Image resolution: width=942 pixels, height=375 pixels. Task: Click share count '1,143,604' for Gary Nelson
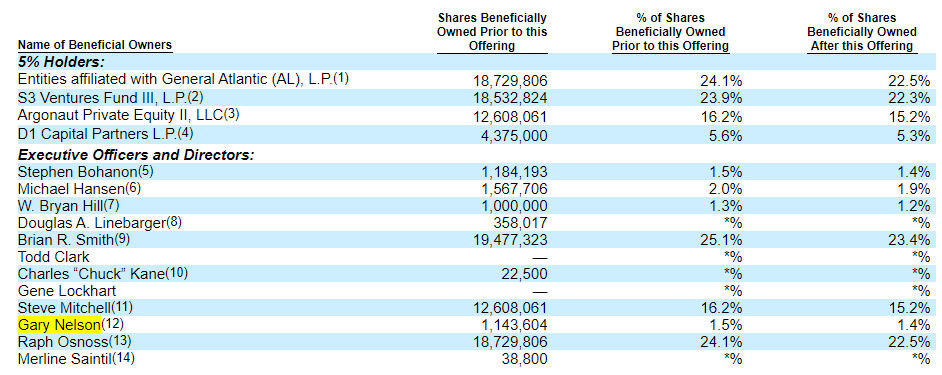(514, 325)
